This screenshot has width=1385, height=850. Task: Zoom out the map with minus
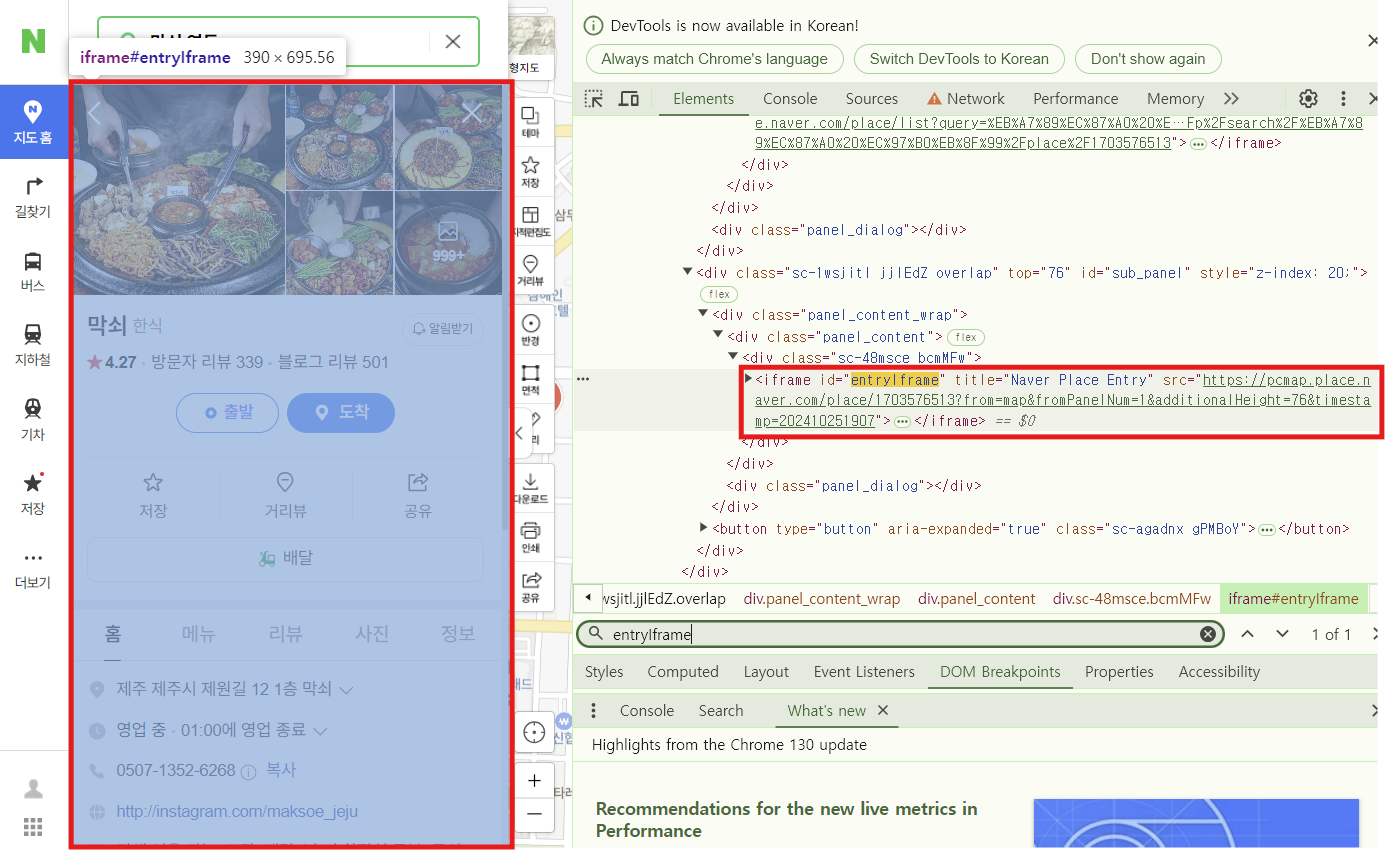(534, 814)
